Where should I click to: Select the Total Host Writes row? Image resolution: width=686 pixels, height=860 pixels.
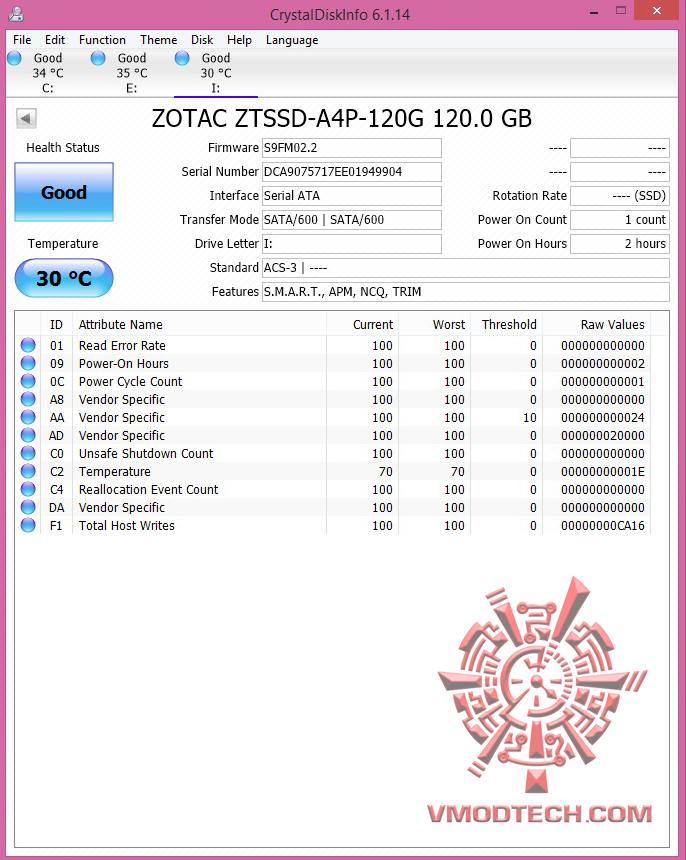[x=333, y=525]
